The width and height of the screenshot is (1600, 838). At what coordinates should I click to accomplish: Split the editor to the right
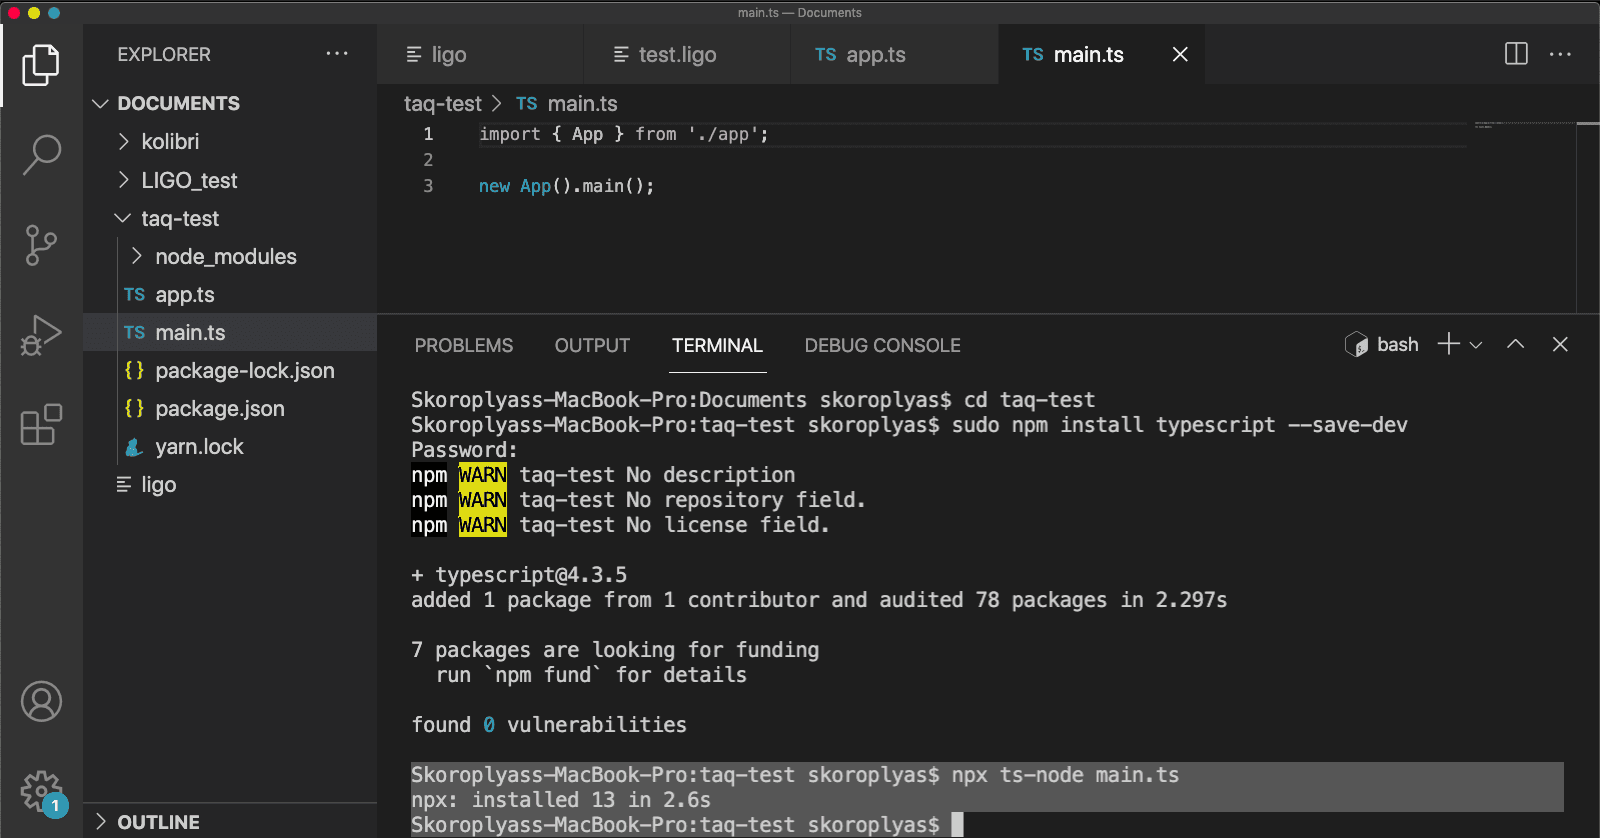[x=1516, y=54]
